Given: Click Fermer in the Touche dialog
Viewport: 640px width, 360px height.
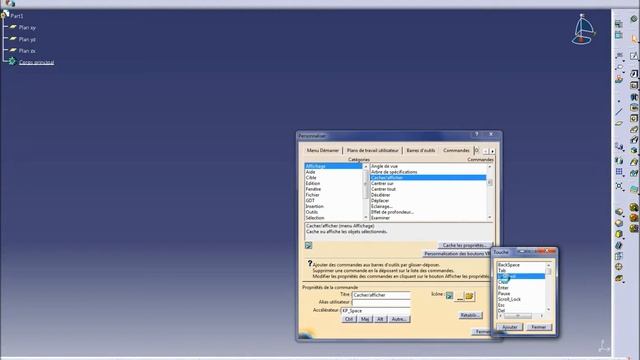Looking at the screenshot, I should point(539,327).
